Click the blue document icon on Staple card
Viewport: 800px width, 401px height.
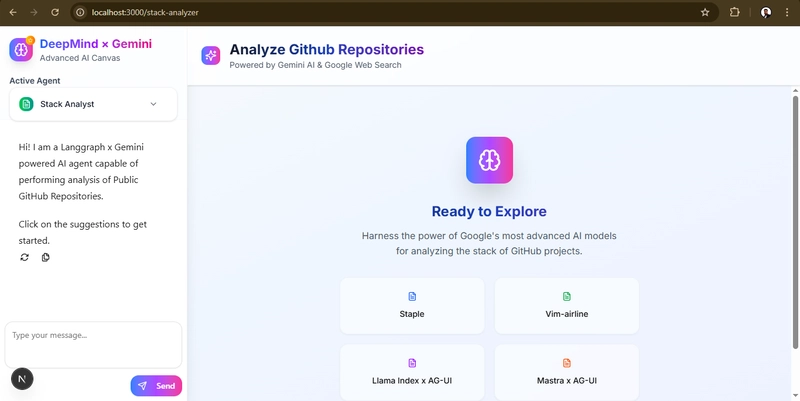point(412,296)
